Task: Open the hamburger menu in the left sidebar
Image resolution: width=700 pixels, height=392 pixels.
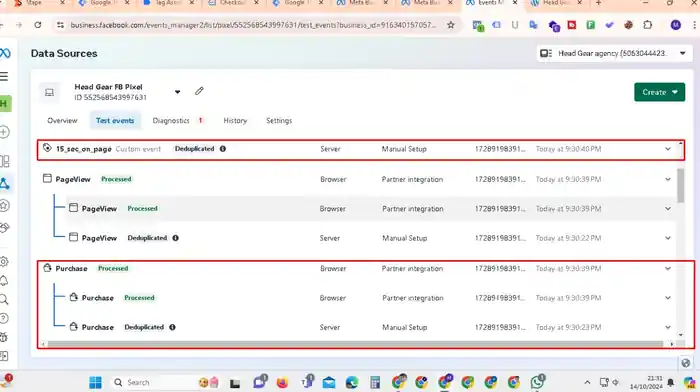Action: 4,77
